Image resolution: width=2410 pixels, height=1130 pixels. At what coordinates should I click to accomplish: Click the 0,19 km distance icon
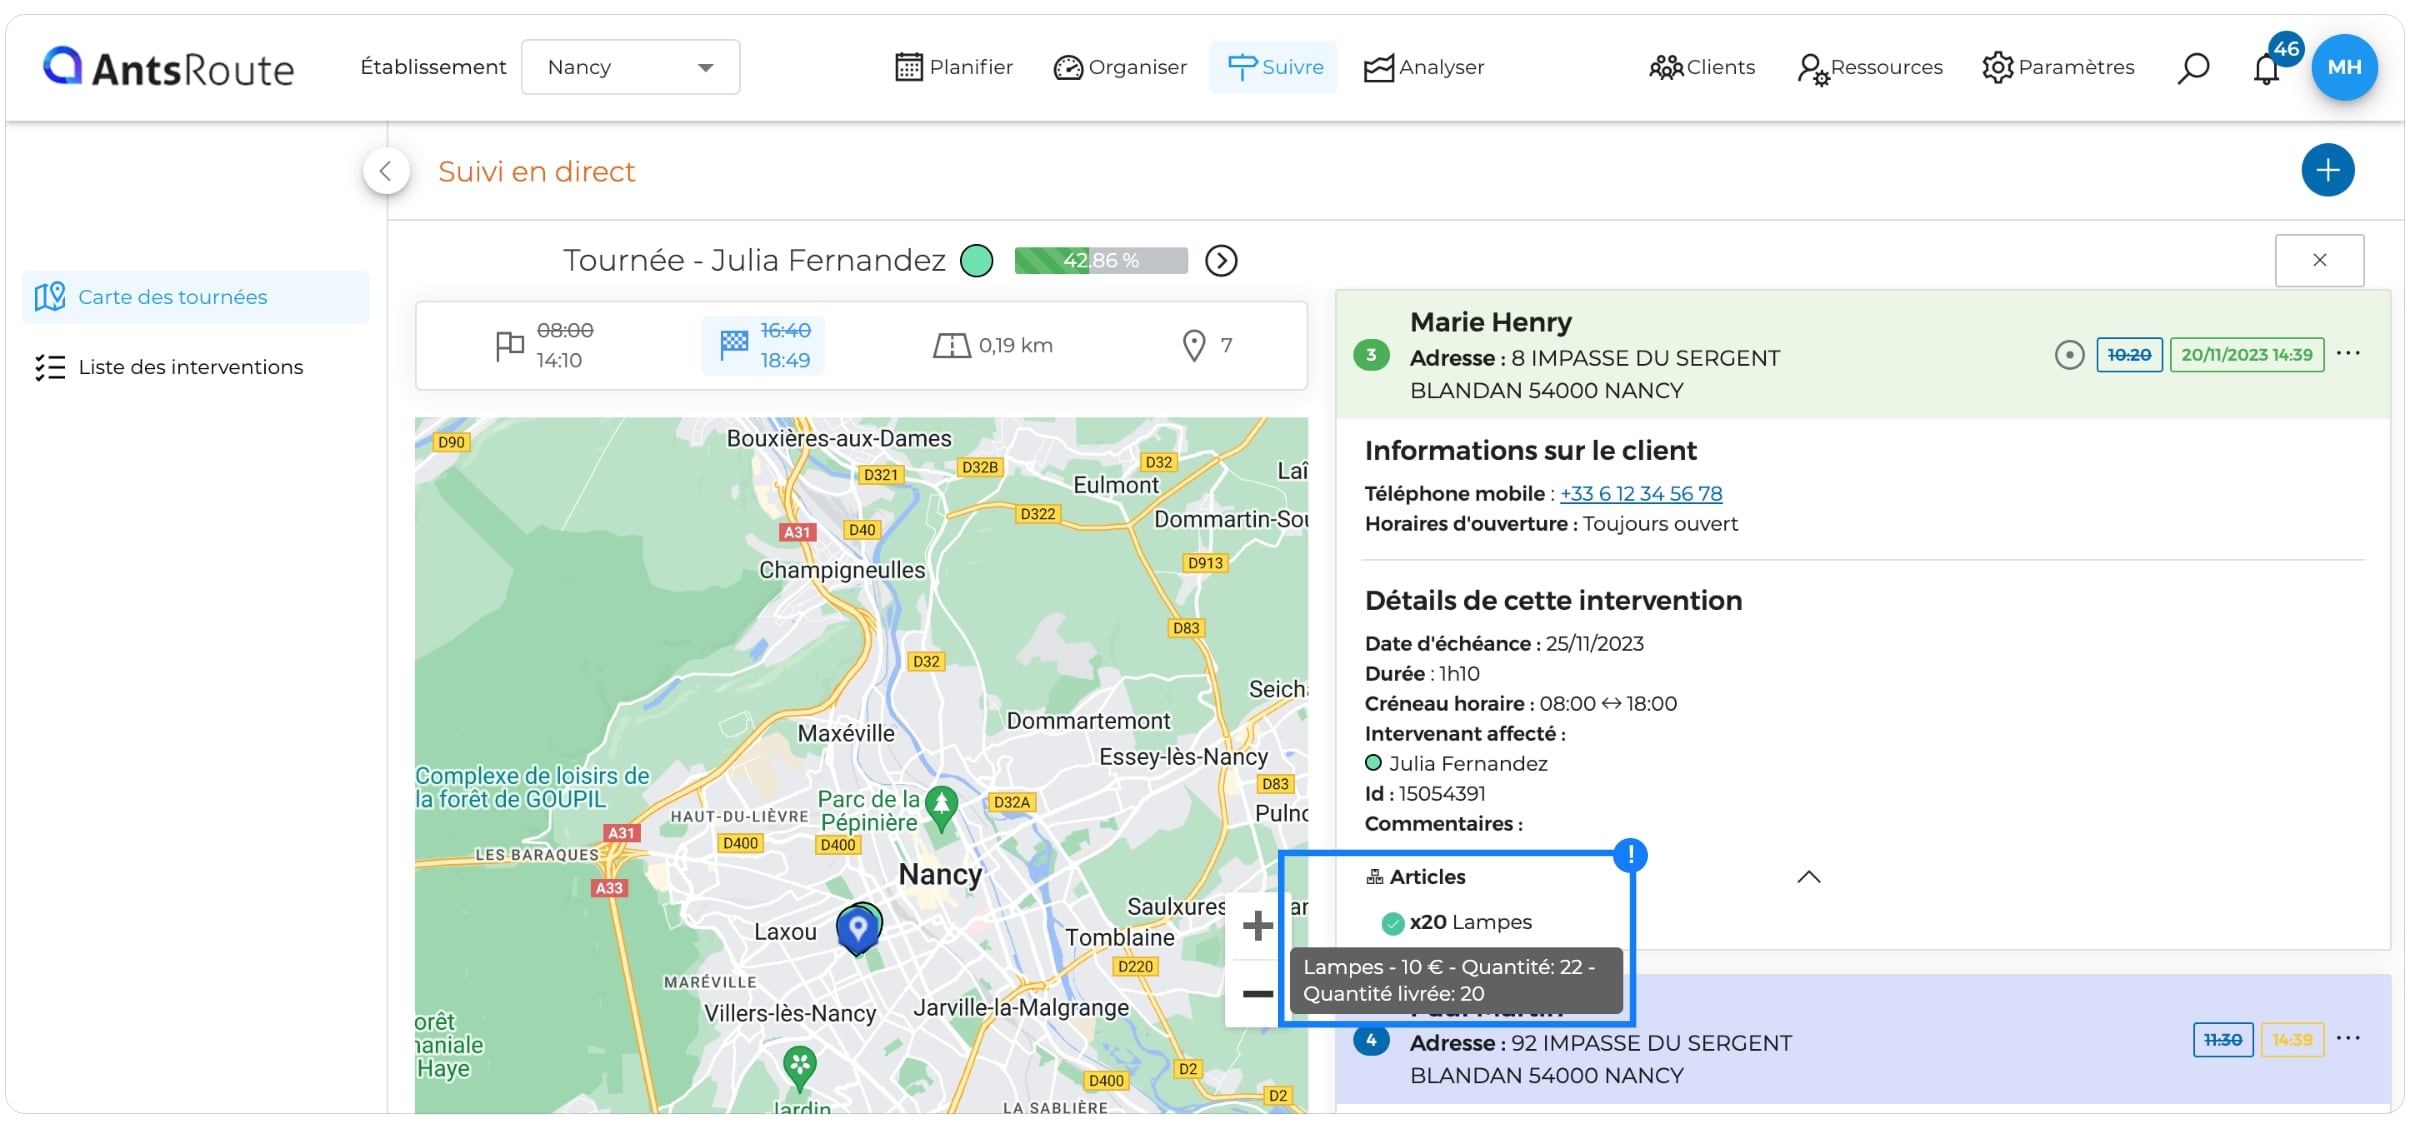tap(952, 346)
